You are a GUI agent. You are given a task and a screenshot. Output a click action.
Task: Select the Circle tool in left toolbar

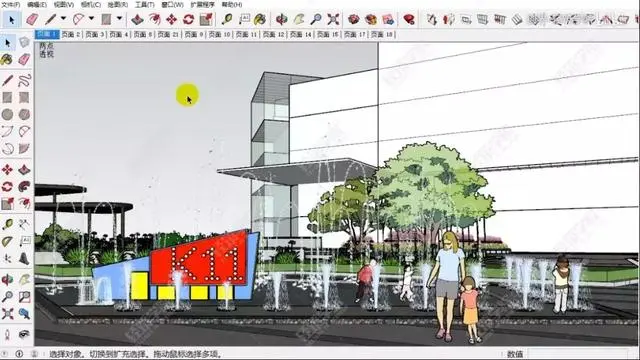click(7, 114)
